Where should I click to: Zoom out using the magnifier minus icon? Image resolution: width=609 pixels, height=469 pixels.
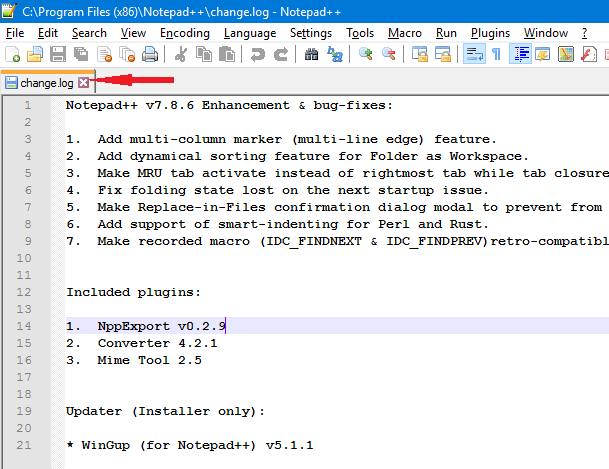click(x=389, y=54)
